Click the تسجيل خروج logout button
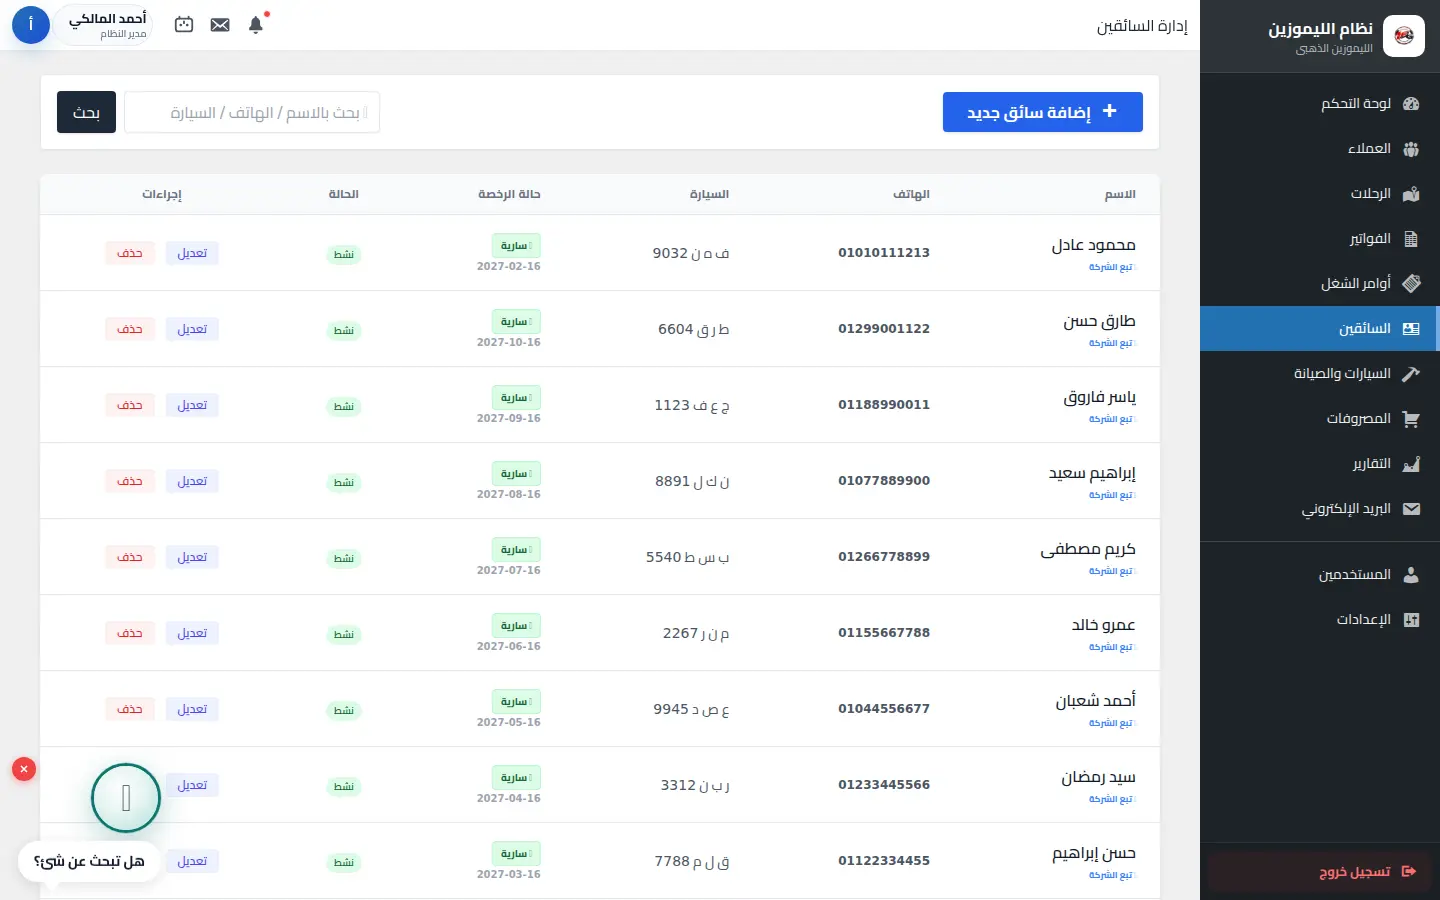 1320,872
